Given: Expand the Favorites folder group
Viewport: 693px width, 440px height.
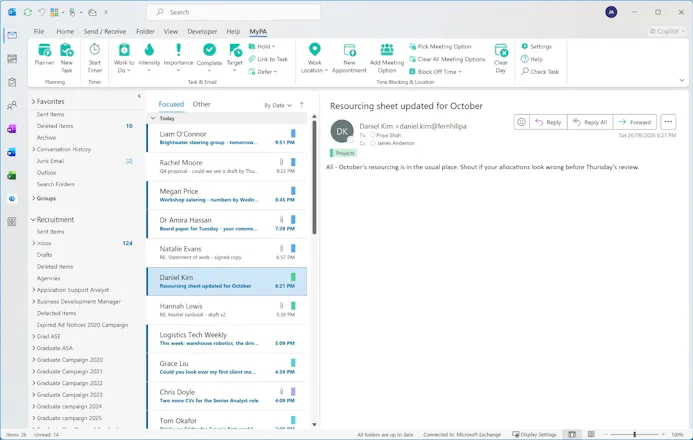Looking at the screenshot, I should (34, 102).
